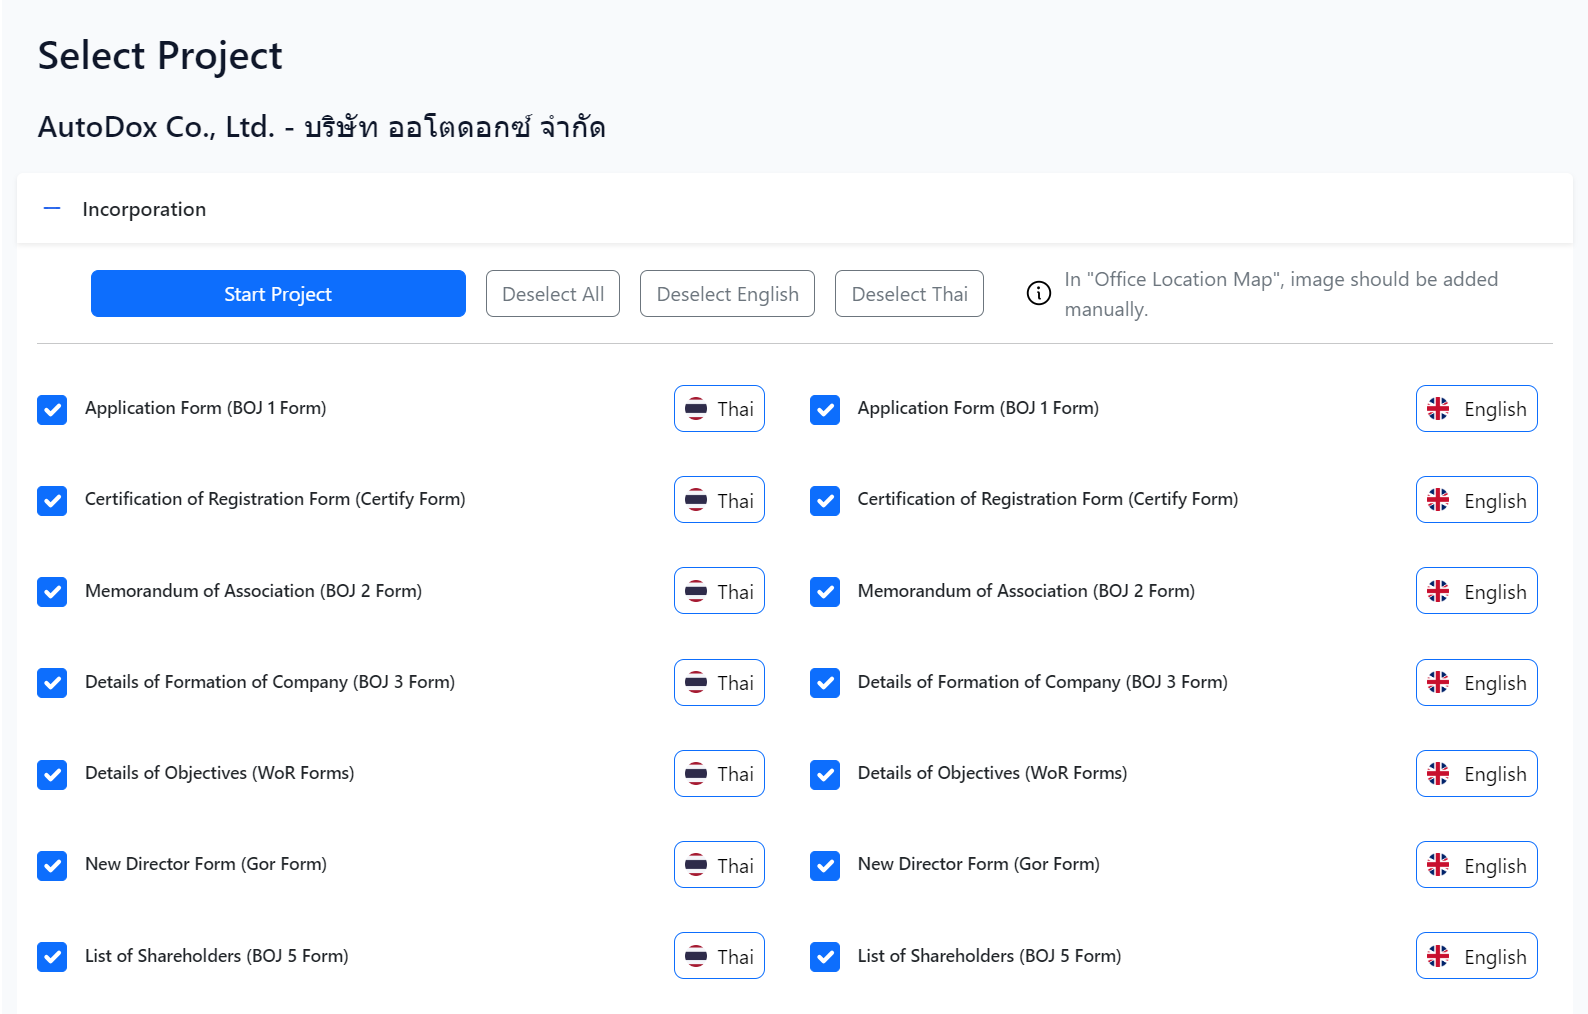Click UK flag icon for List of Shareholders
The width and height of the screenshot is (1588, 1014).
1438,957
